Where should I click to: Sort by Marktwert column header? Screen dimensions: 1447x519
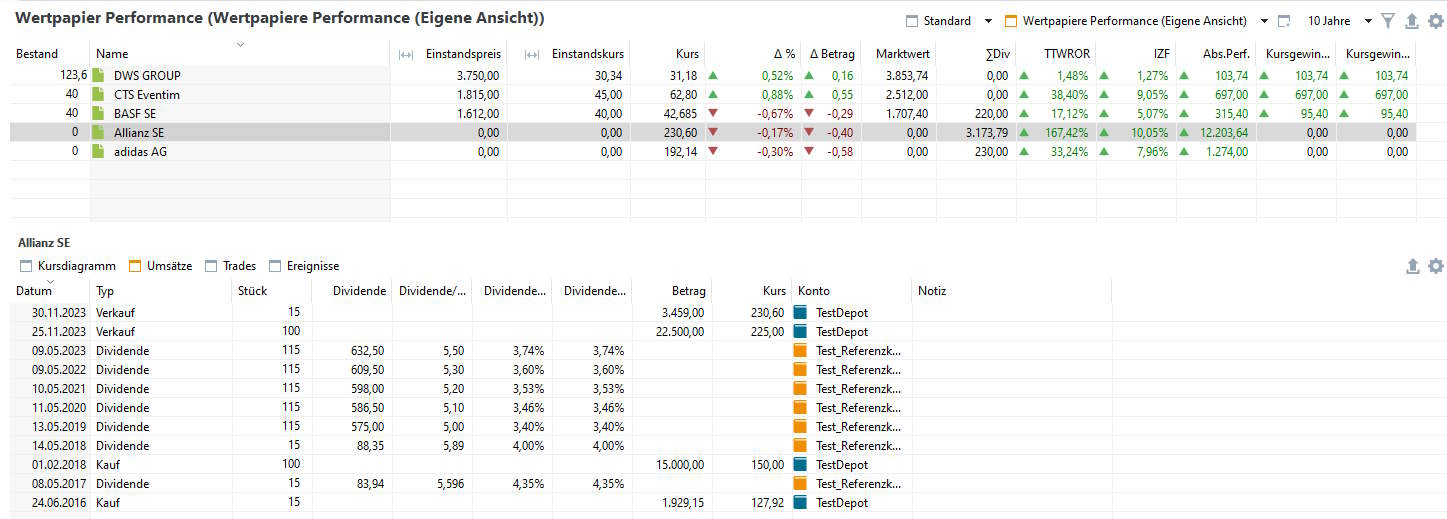(901, 54)
